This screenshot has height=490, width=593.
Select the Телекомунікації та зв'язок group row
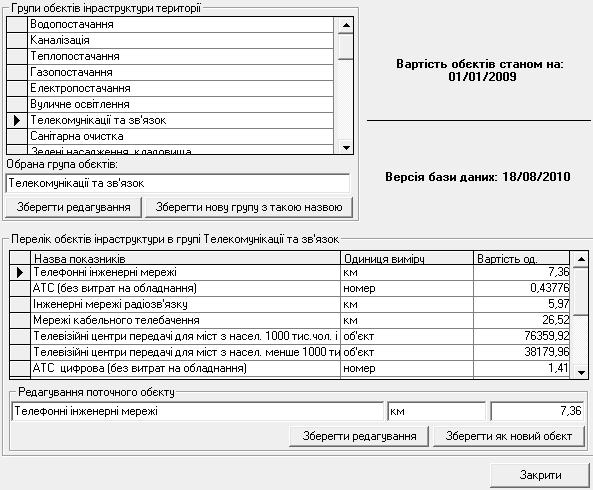click(x=181, y=120)
